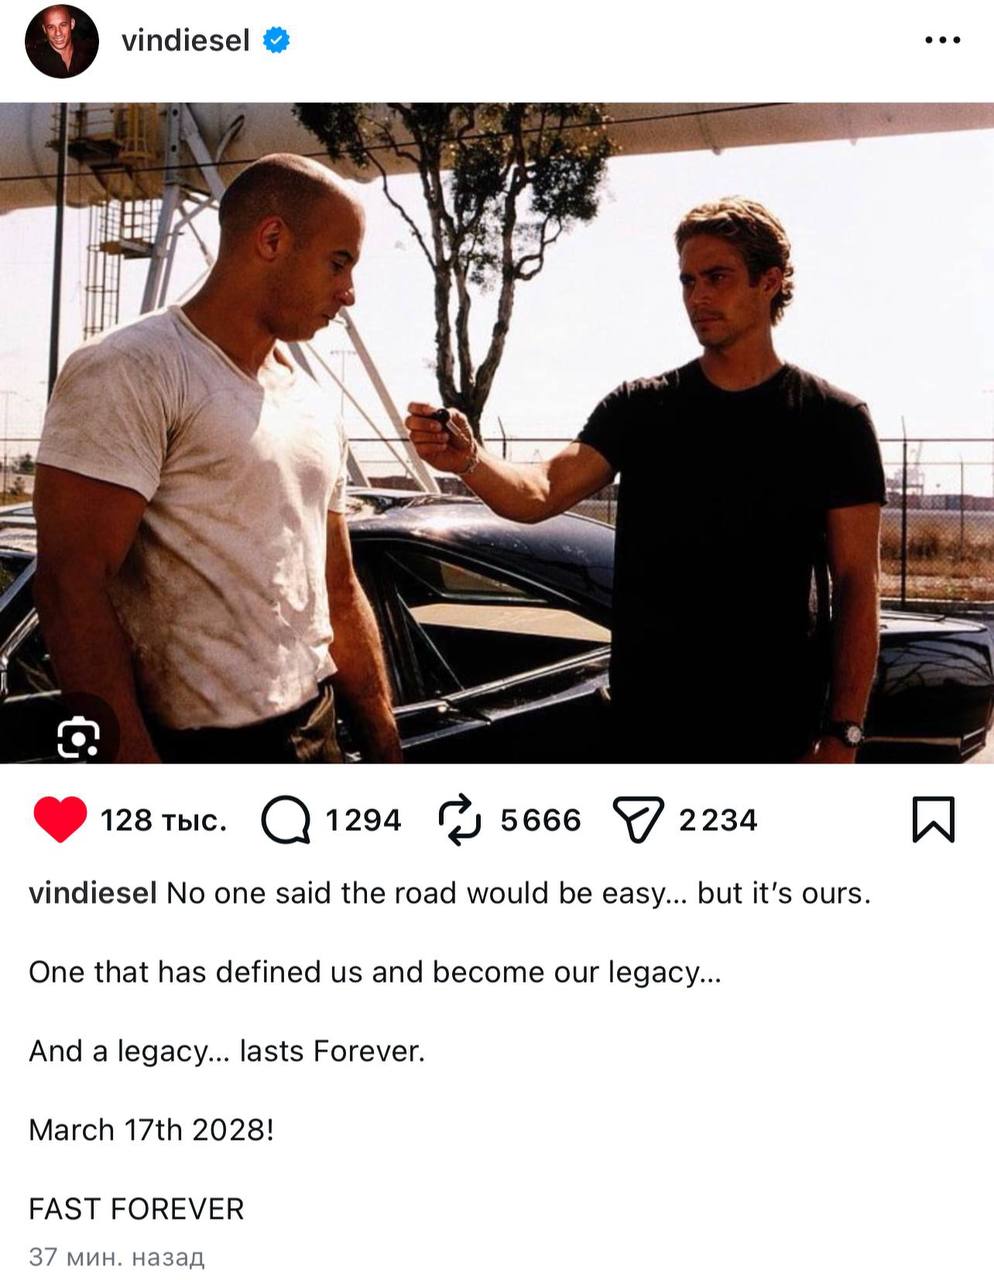The image size is (994, 1280).
Task: Tap the blue verified badge next to vindiesel
Action: tap(276, 40)
